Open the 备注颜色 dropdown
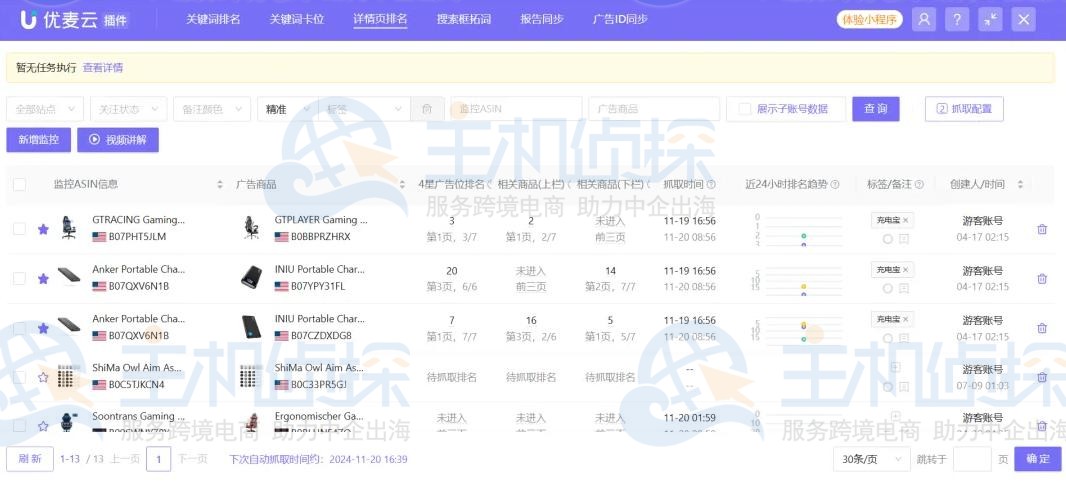The width and height of the screenshot is (1066, 482). [212, 109]
